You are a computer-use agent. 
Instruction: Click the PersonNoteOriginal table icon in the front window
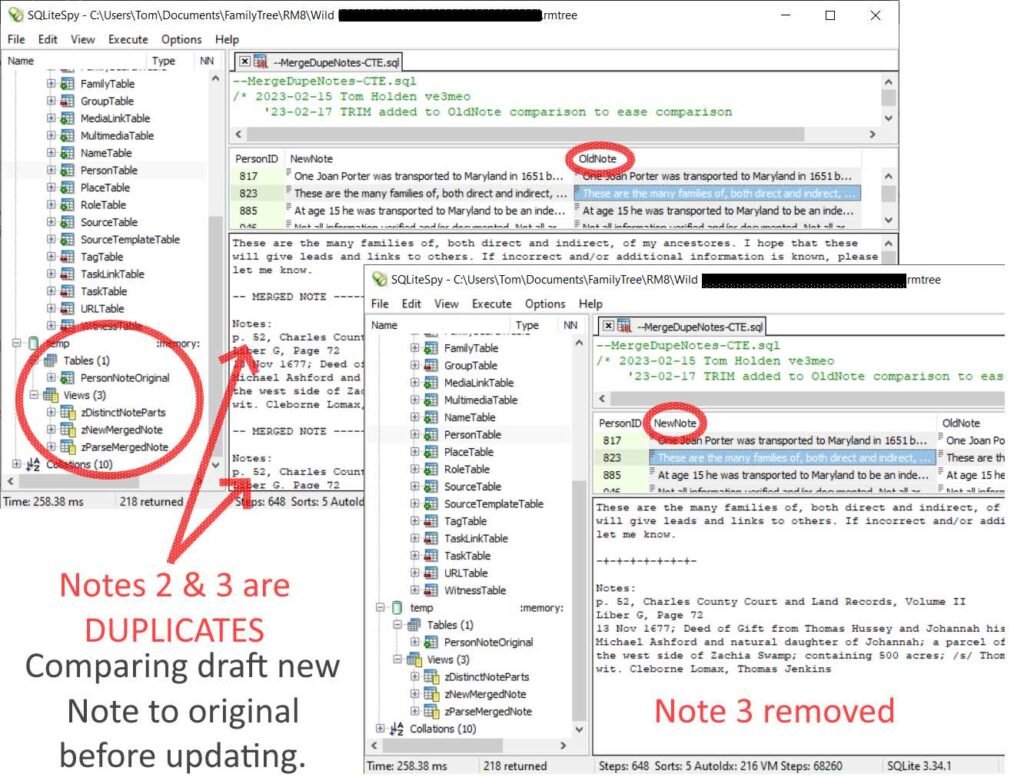point(431,642)
